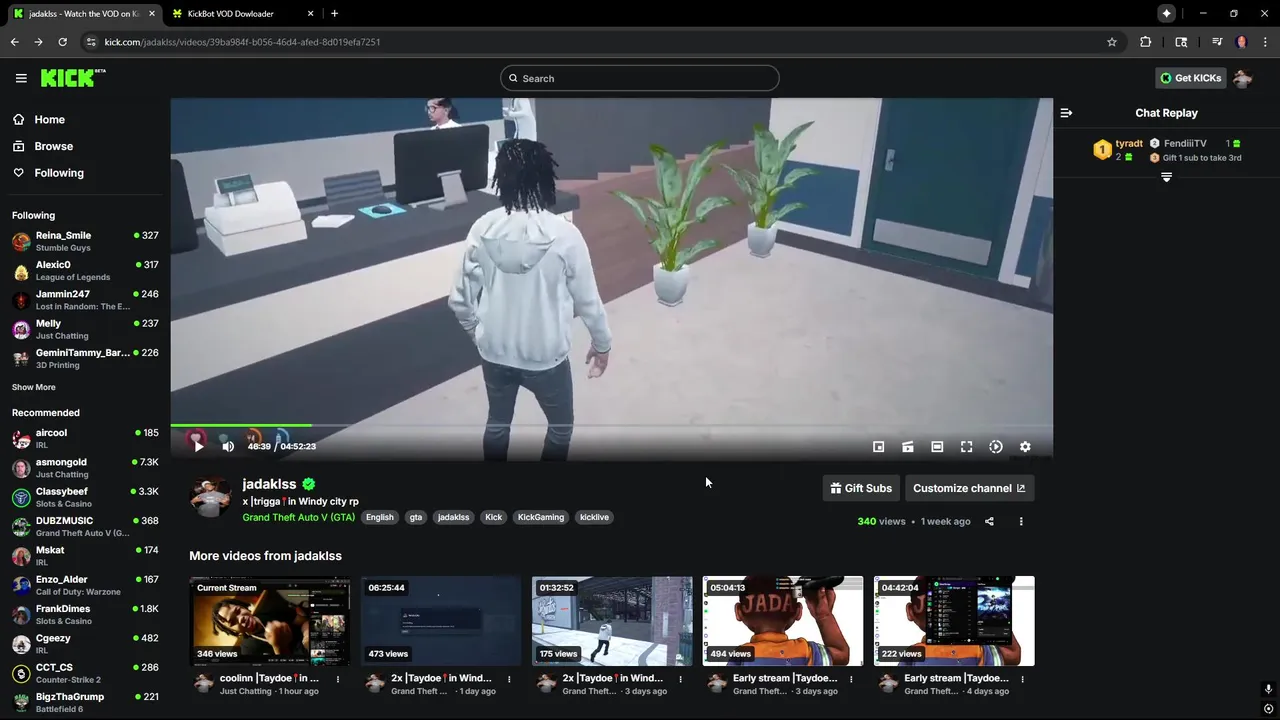This screenshot has height=720, width=1280.
Task: Open options for the 1 day ago video
Action: [509, 679]
